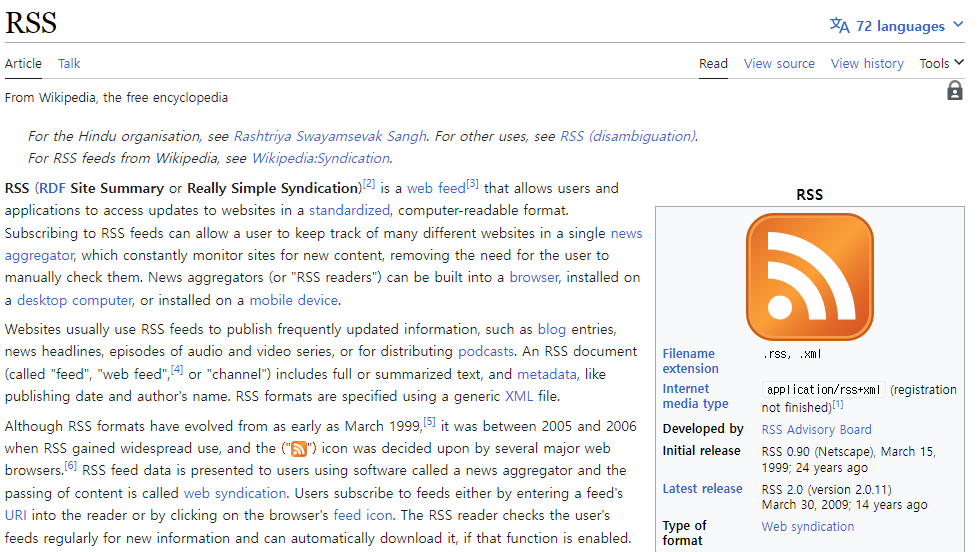Open the RSS Advisory Board link

tap(816, 430)
